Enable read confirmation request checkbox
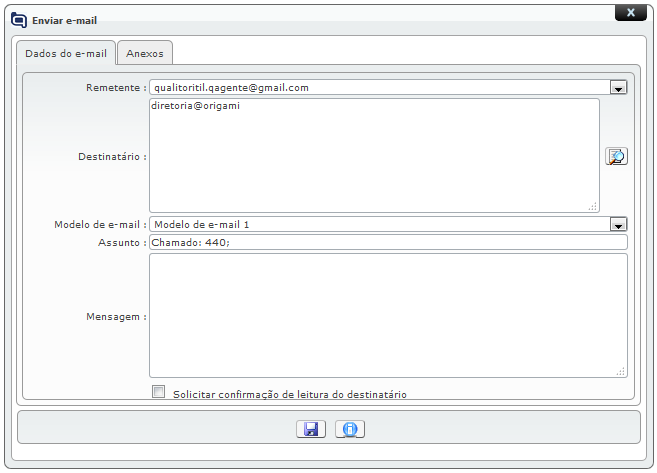This screenshot has height=473, width=657. pos(158,392)
